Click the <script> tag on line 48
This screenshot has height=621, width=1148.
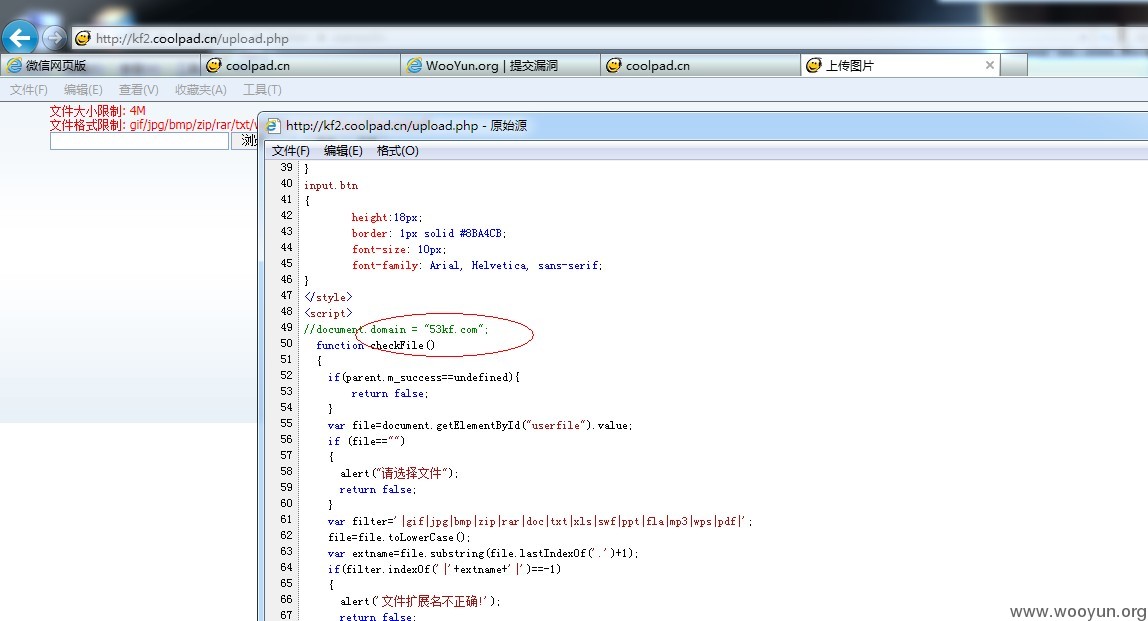coord(328,313)
